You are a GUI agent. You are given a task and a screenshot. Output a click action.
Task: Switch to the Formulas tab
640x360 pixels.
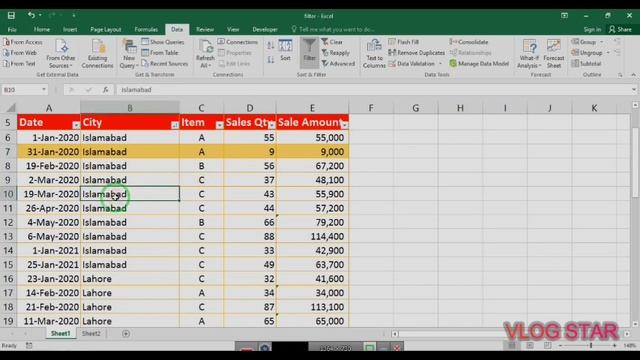point(146,29)
